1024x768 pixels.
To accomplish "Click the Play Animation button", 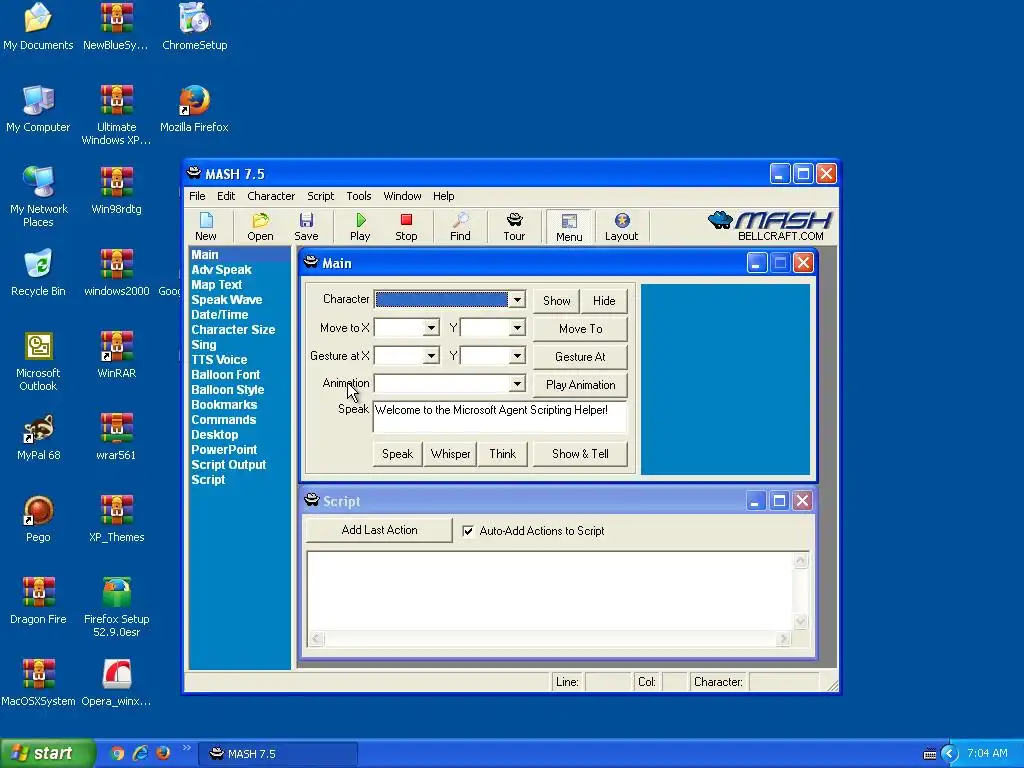I will click(x=581, y=385).
